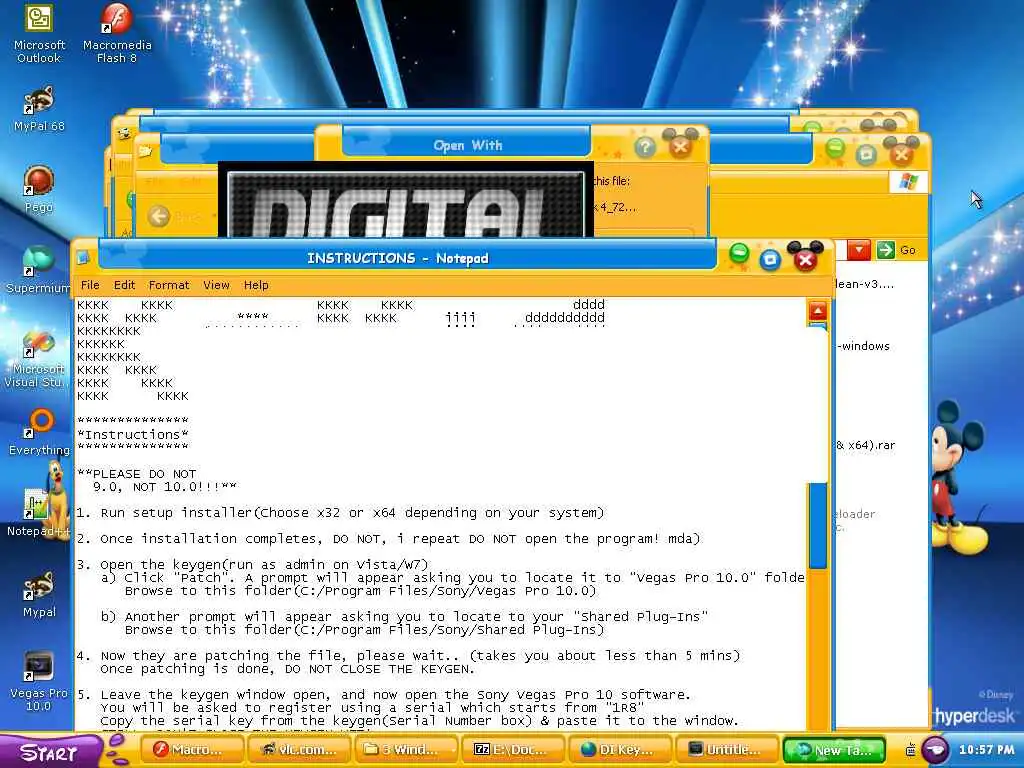This screenshot has width=1024, height=768.
Task: Click the system tray purple round icon
Action: pyautogui.click(x=935, y=749)
